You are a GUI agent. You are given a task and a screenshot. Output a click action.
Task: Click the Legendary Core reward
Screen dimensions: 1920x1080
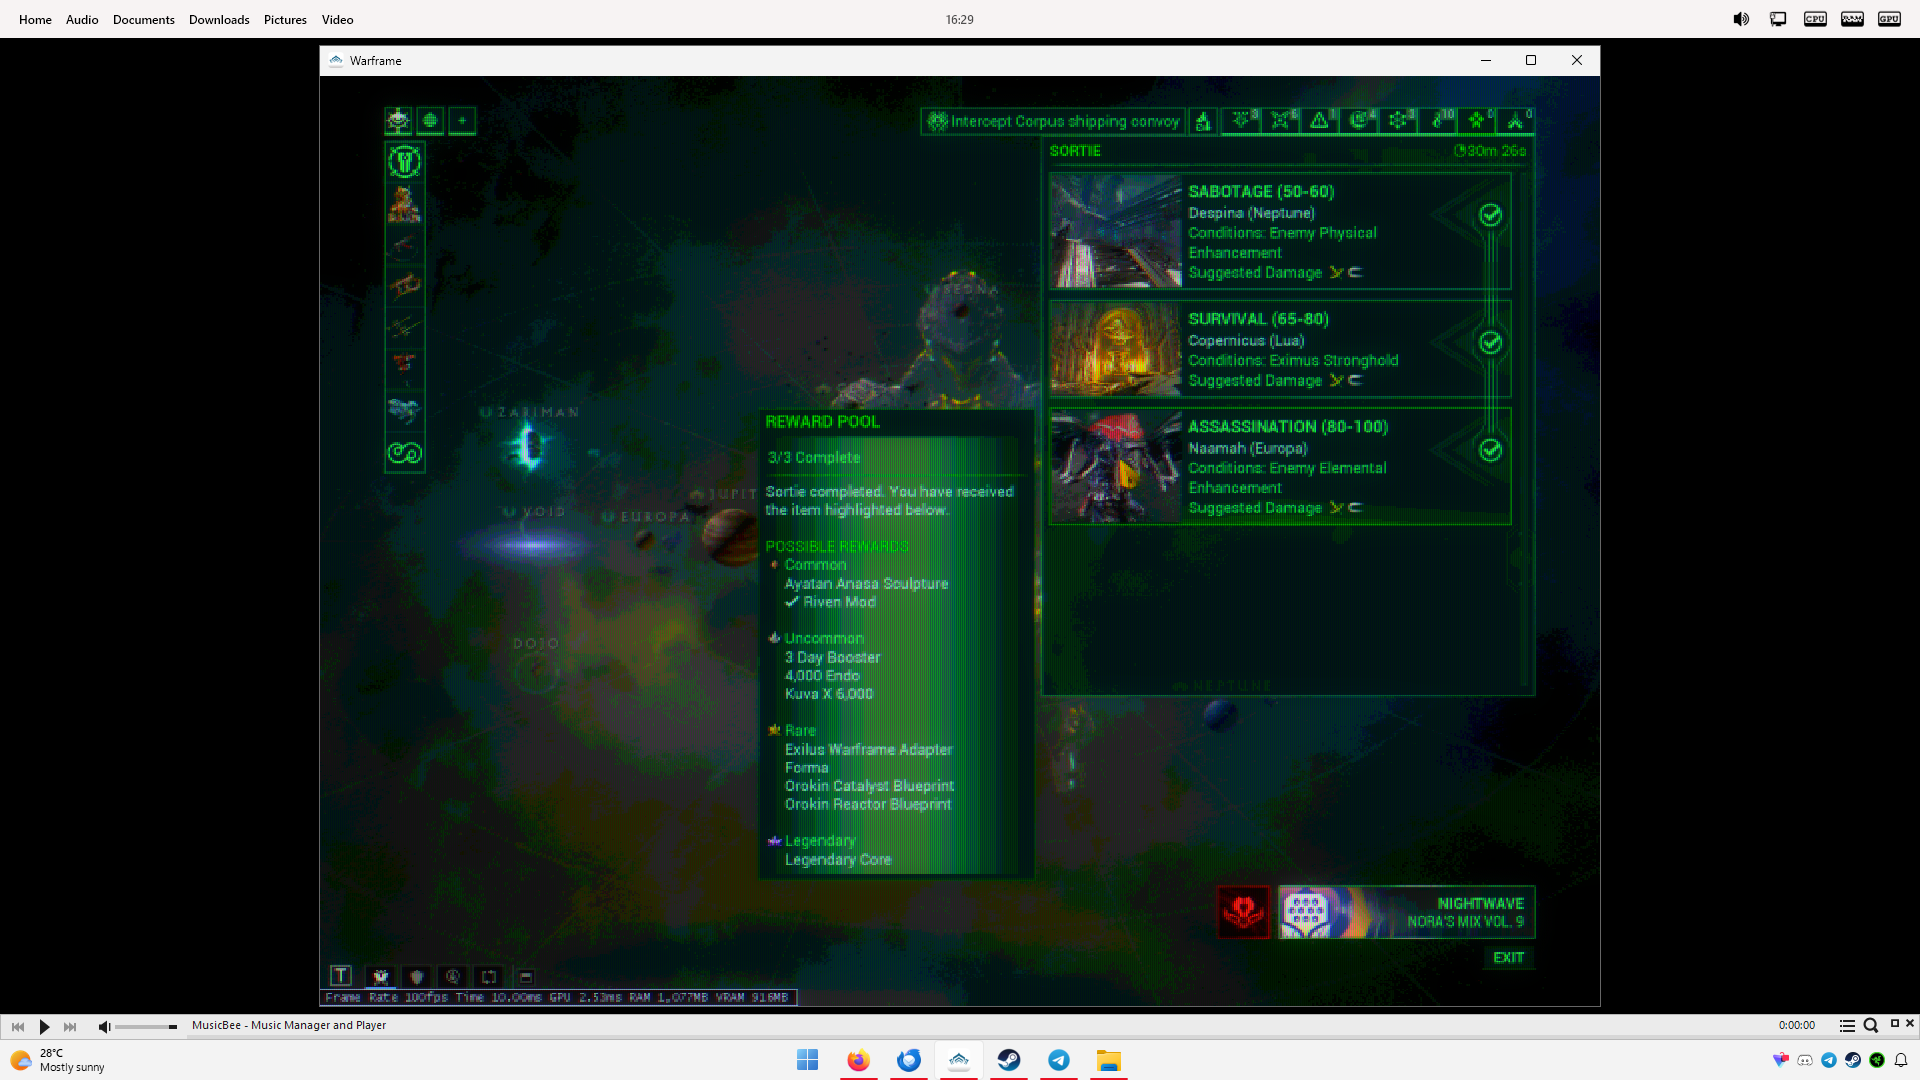(837, 860)
